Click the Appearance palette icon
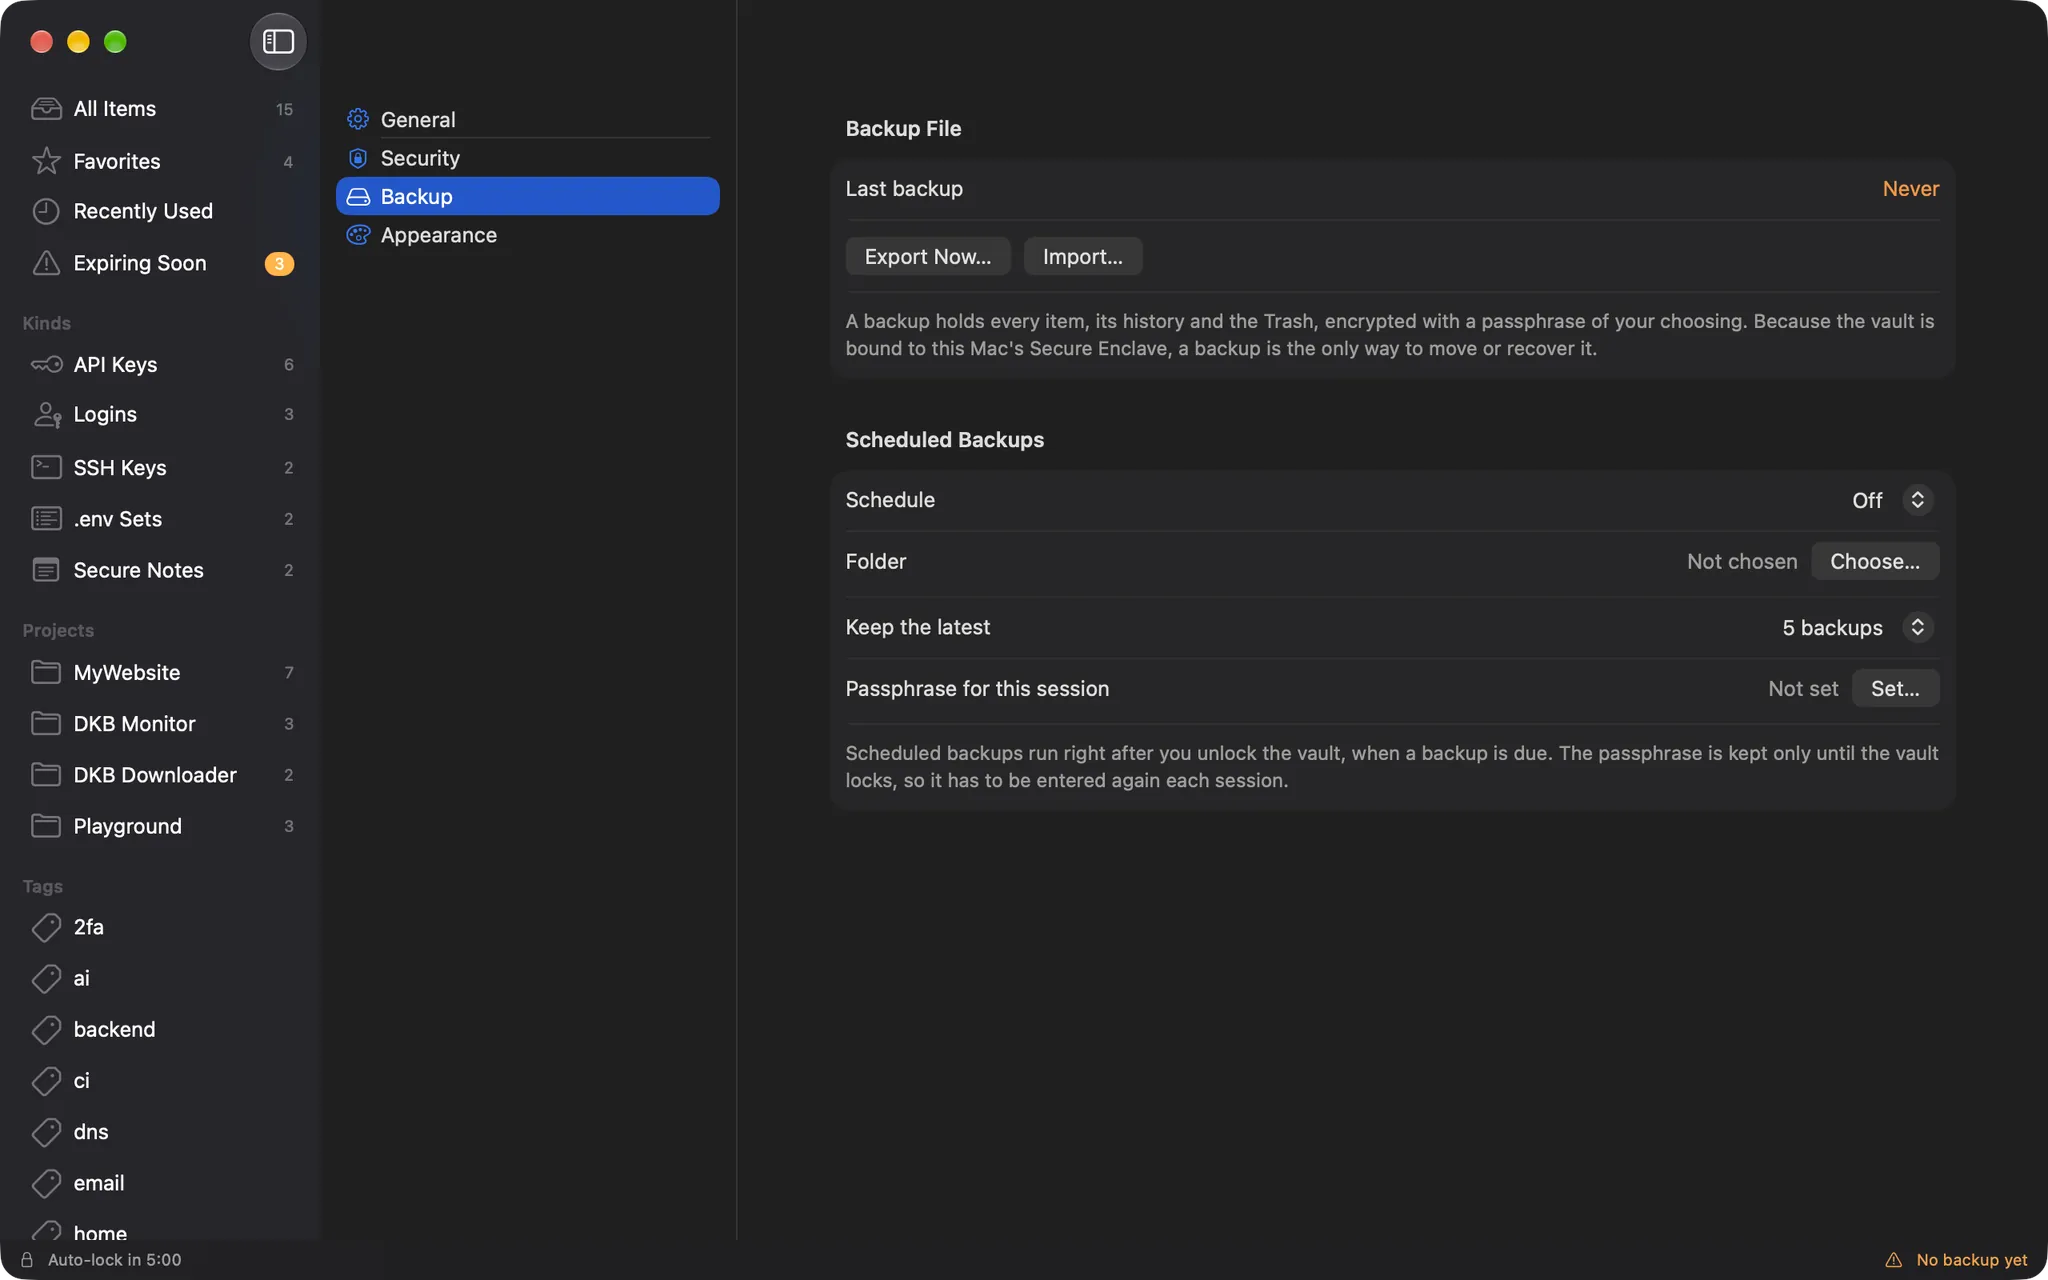 [358, 235]
